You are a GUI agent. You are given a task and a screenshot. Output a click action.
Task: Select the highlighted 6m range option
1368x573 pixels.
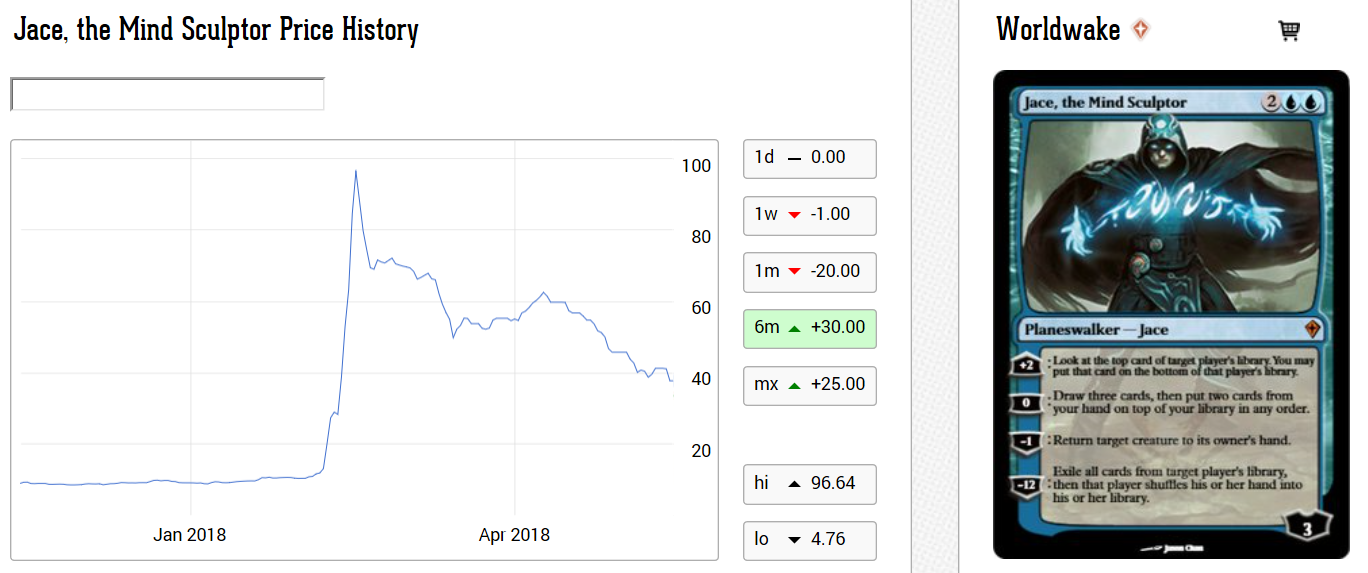[x=809, y=328]
